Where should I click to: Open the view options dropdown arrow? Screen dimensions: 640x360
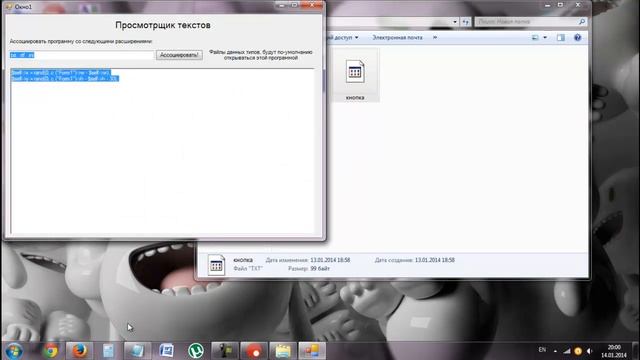(x=545, y=38)
